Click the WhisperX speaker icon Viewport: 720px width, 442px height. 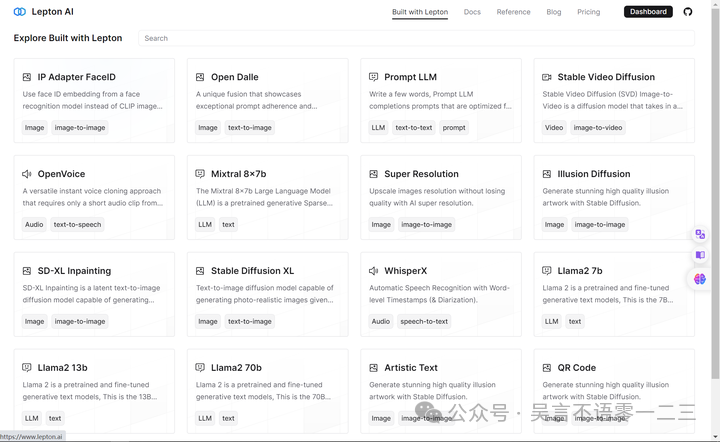tap(373, 271)
